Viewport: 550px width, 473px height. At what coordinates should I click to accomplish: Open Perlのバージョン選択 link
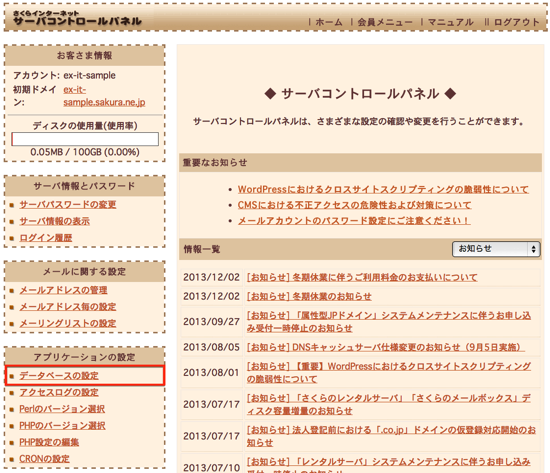tap(62, 409)
